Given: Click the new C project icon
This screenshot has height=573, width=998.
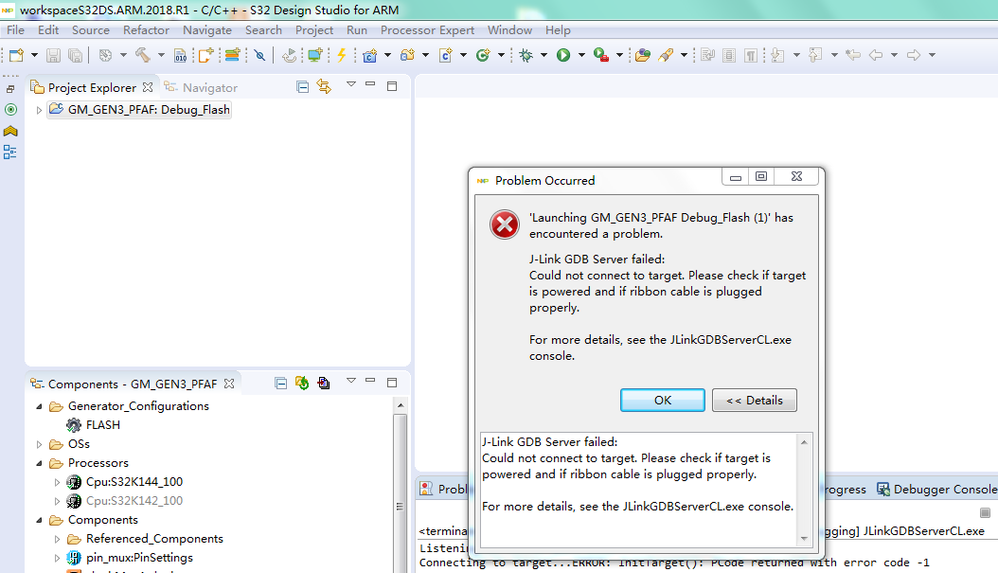Looking at the screenshot, I should pyautogui.click(x=370, y=55).
